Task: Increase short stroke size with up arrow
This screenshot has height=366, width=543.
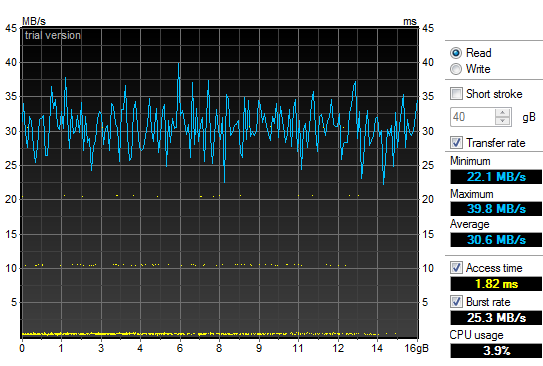Action: (502, 113)
